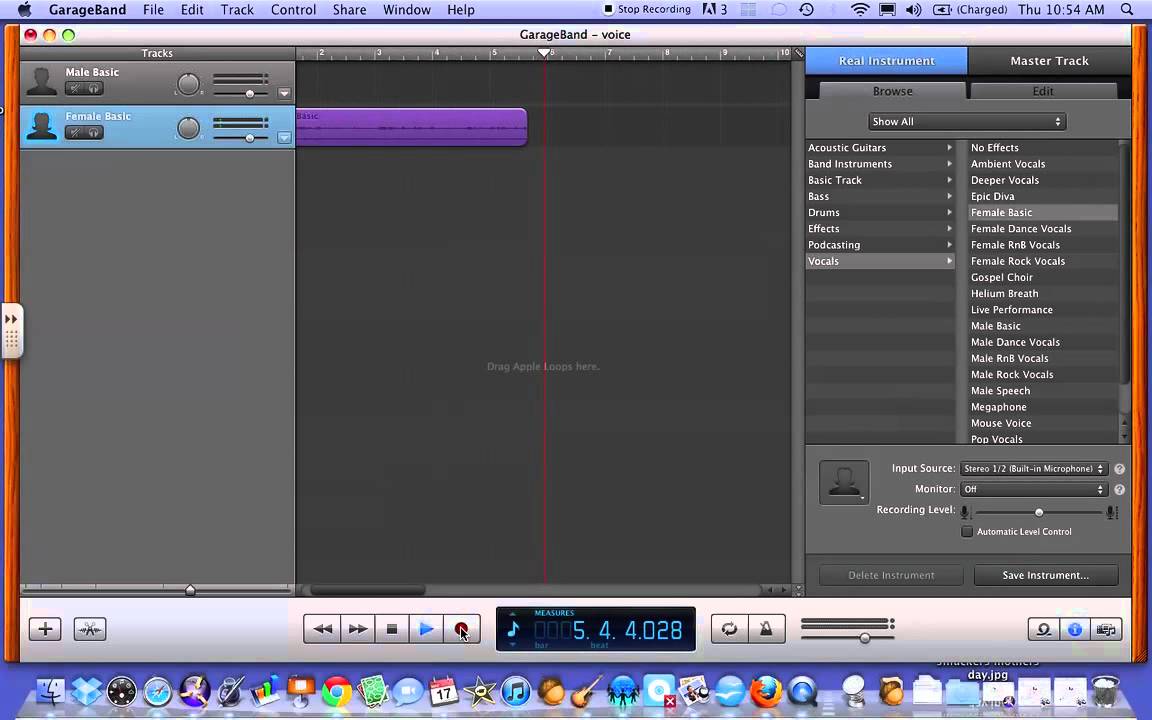Click the Female Basic track silhouette icon

coord(41,126)
